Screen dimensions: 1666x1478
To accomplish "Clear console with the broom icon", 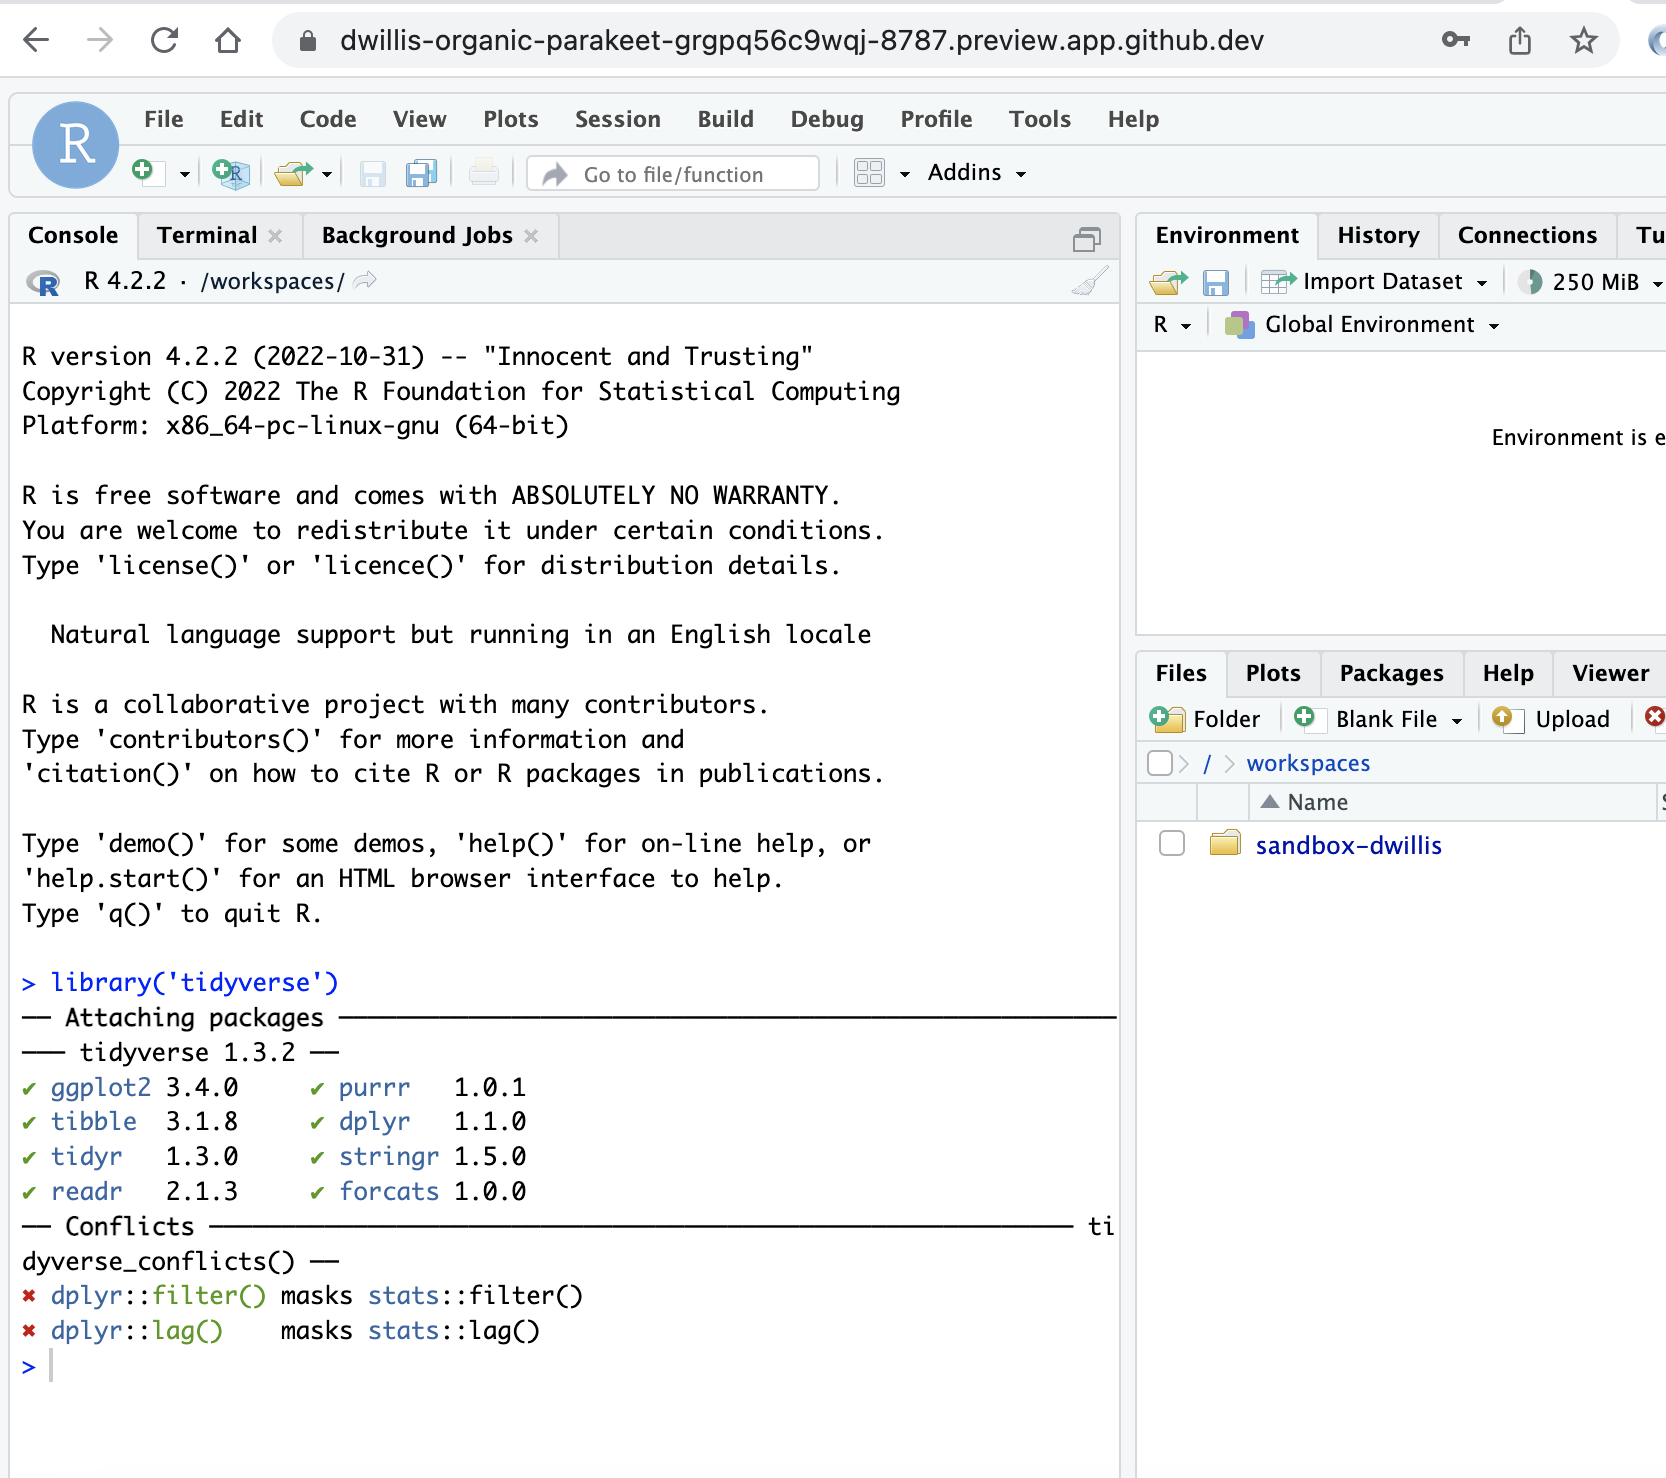I will (1090, 282).
